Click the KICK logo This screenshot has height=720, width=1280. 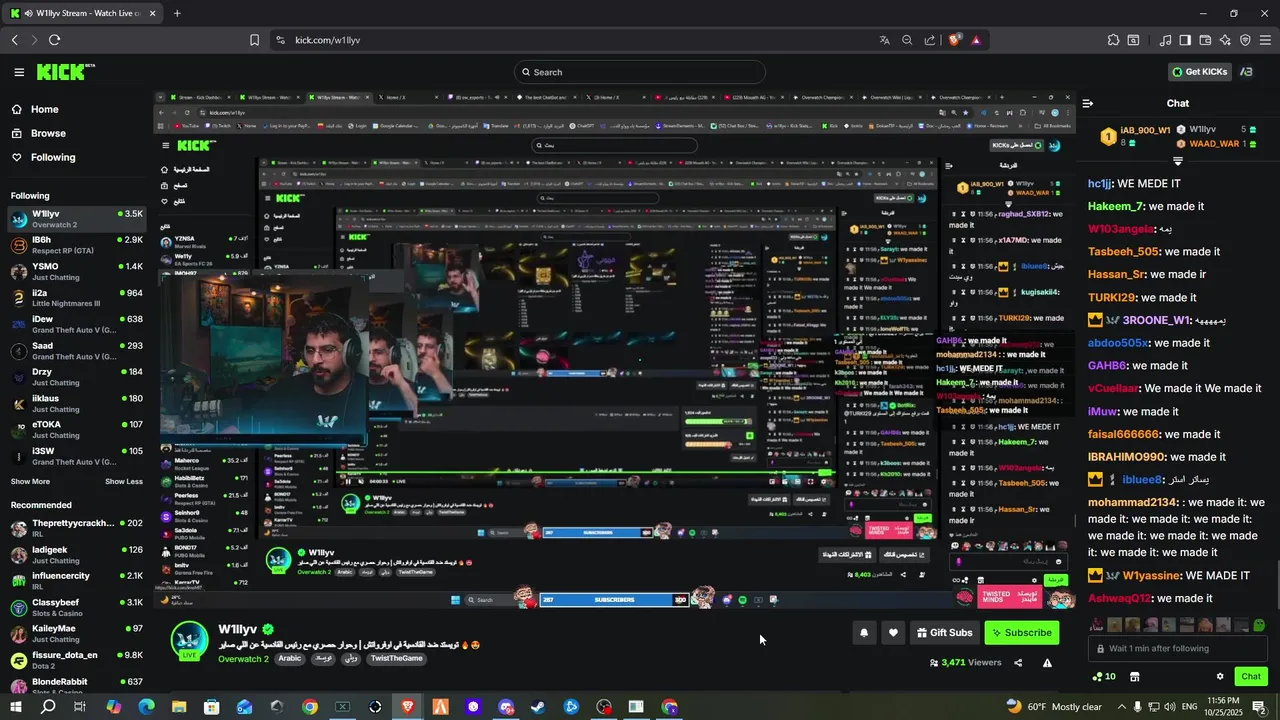65,72
